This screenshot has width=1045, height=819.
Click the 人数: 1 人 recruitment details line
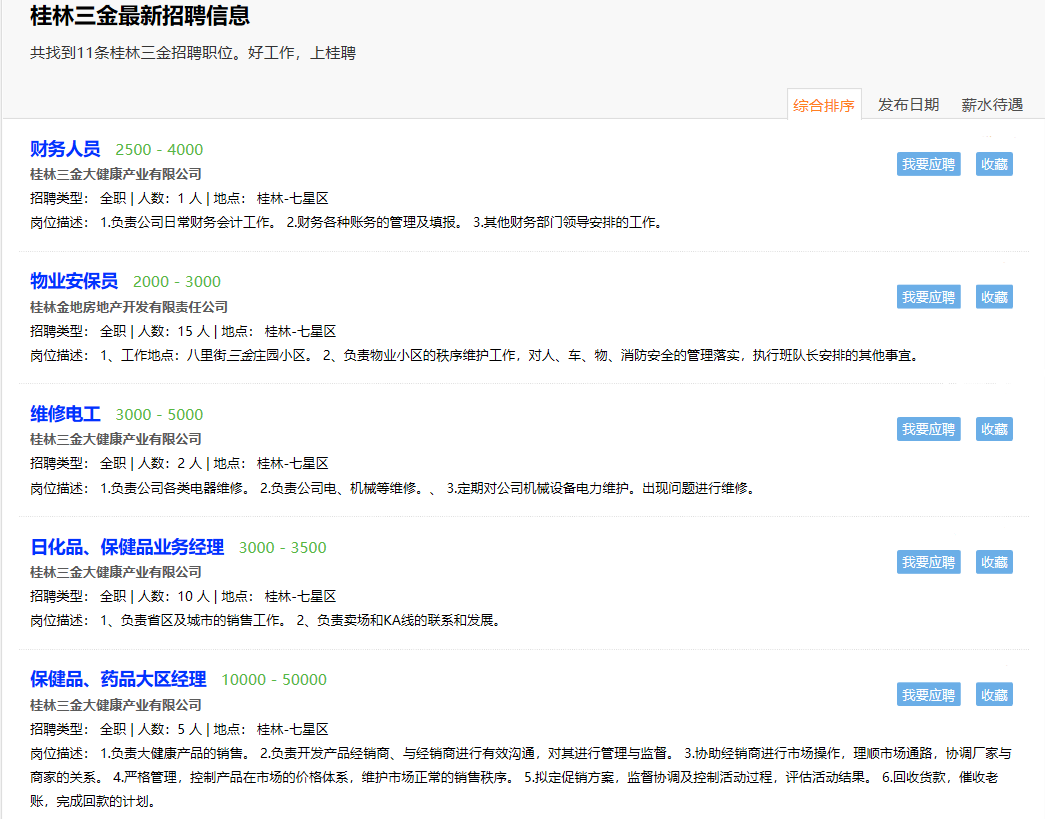[x=179, y=199]
